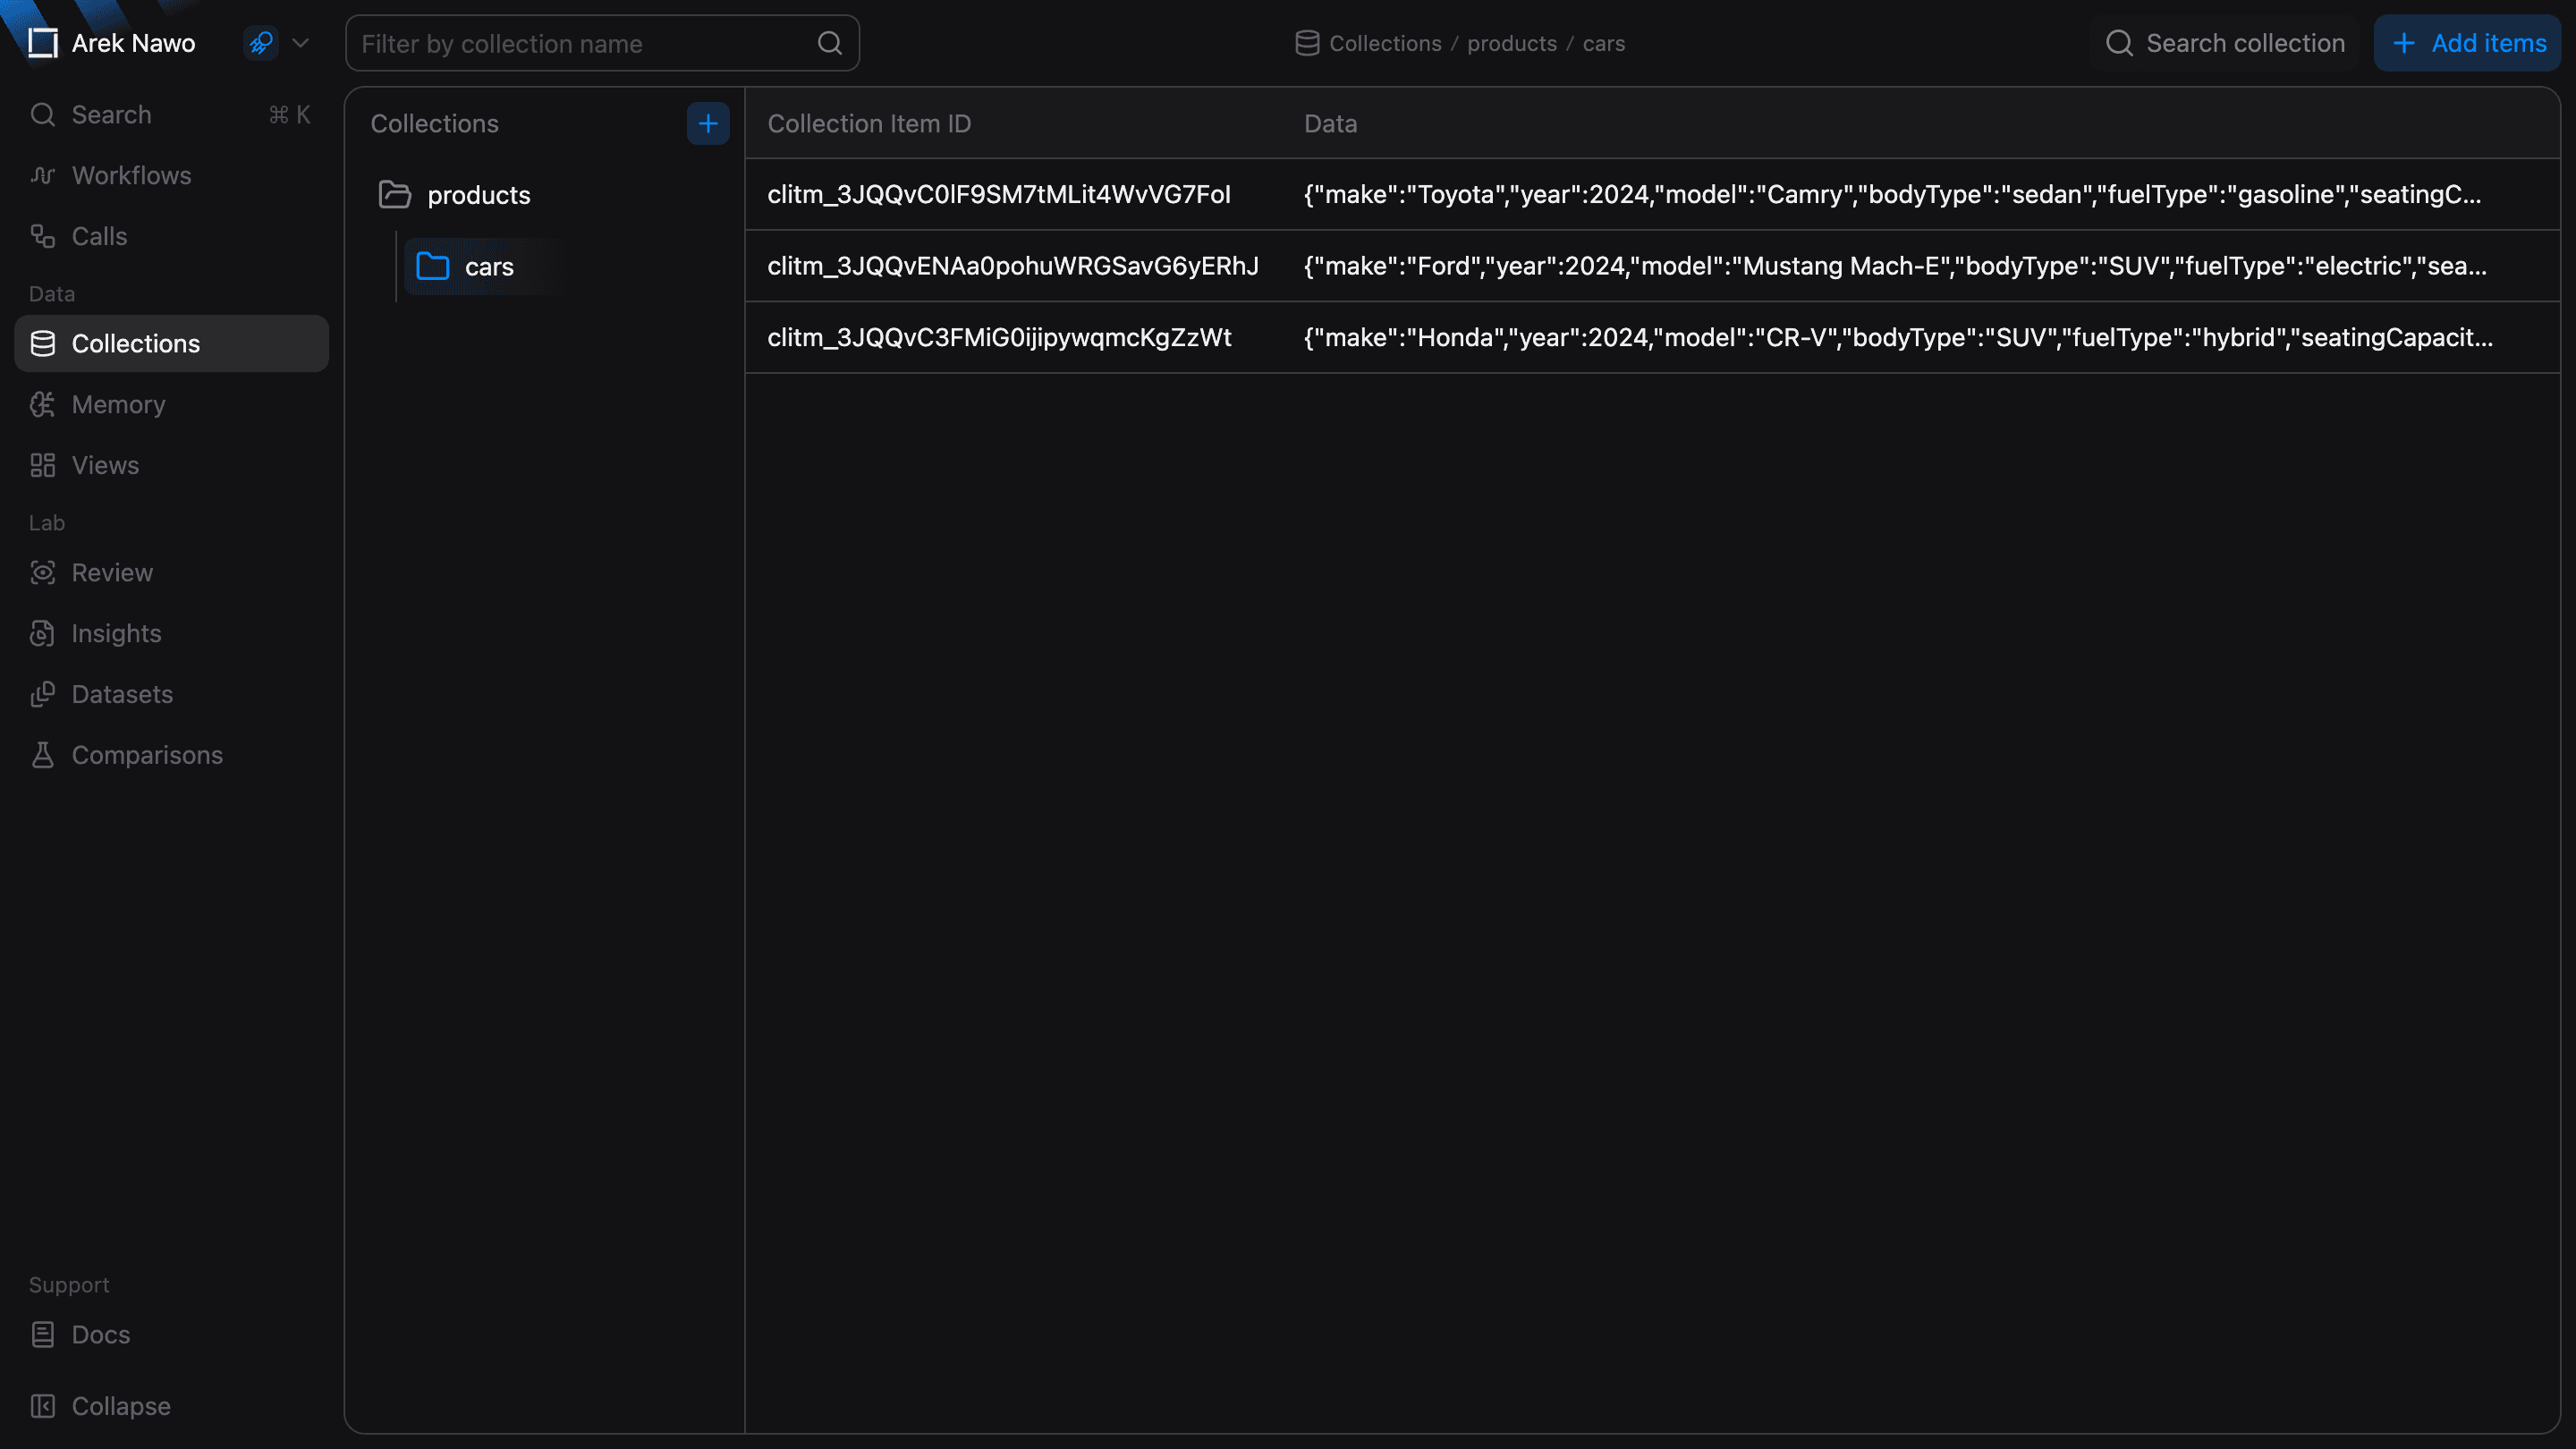This screenshot has height=1449, width=2576.
Task: Click the blue cars folder icon
Action: (433, 266)
